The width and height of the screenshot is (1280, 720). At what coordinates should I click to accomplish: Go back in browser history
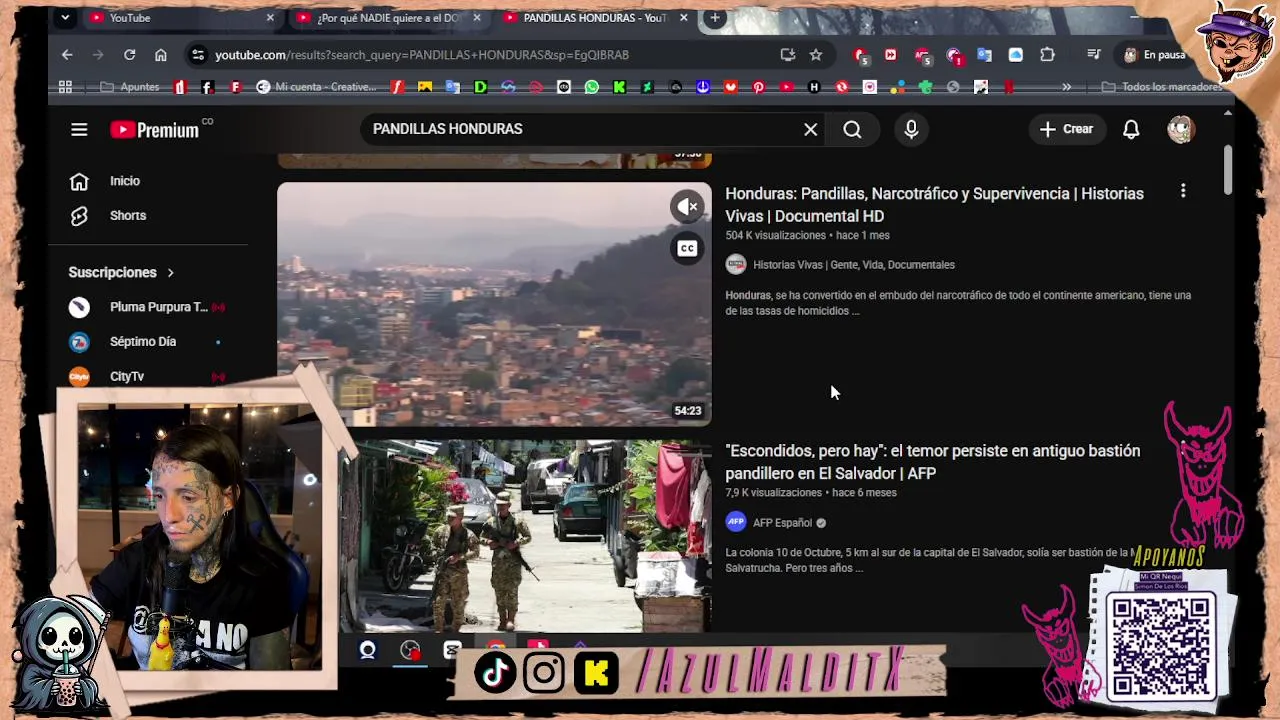67,55
